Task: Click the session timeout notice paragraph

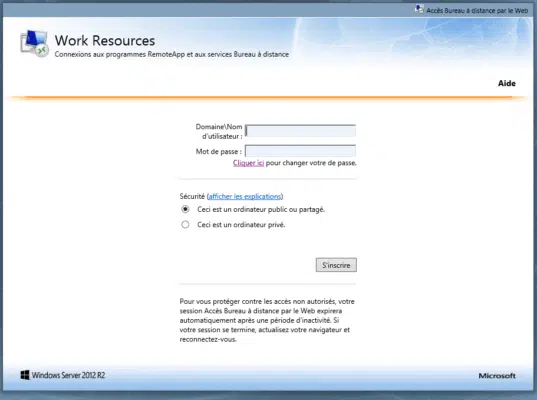Action: tap(267, 321)
